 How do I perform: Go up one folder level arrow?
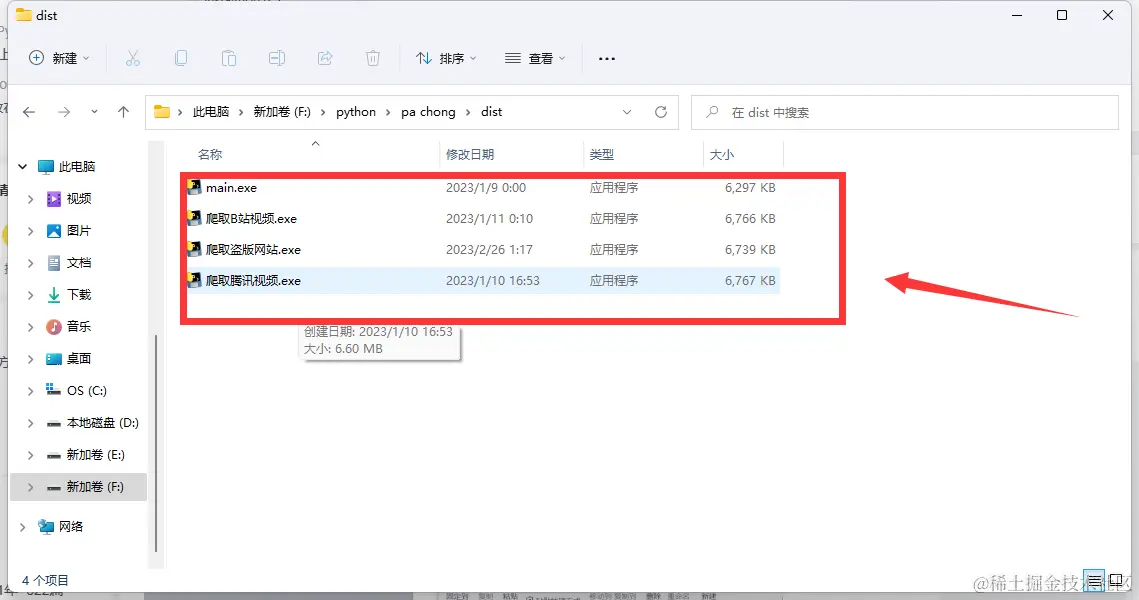point(123,112)
